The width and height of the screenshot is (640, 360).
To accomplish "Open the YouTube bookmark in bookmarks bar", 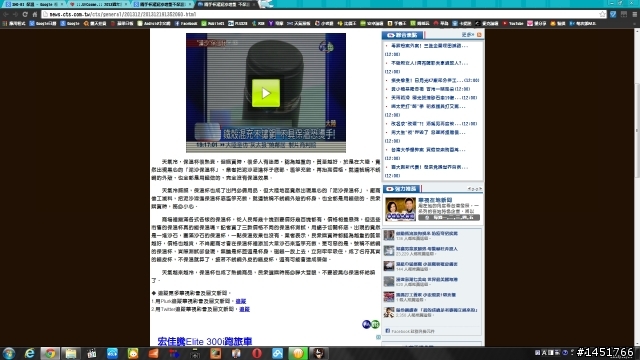I will click(x=513, y=24).
